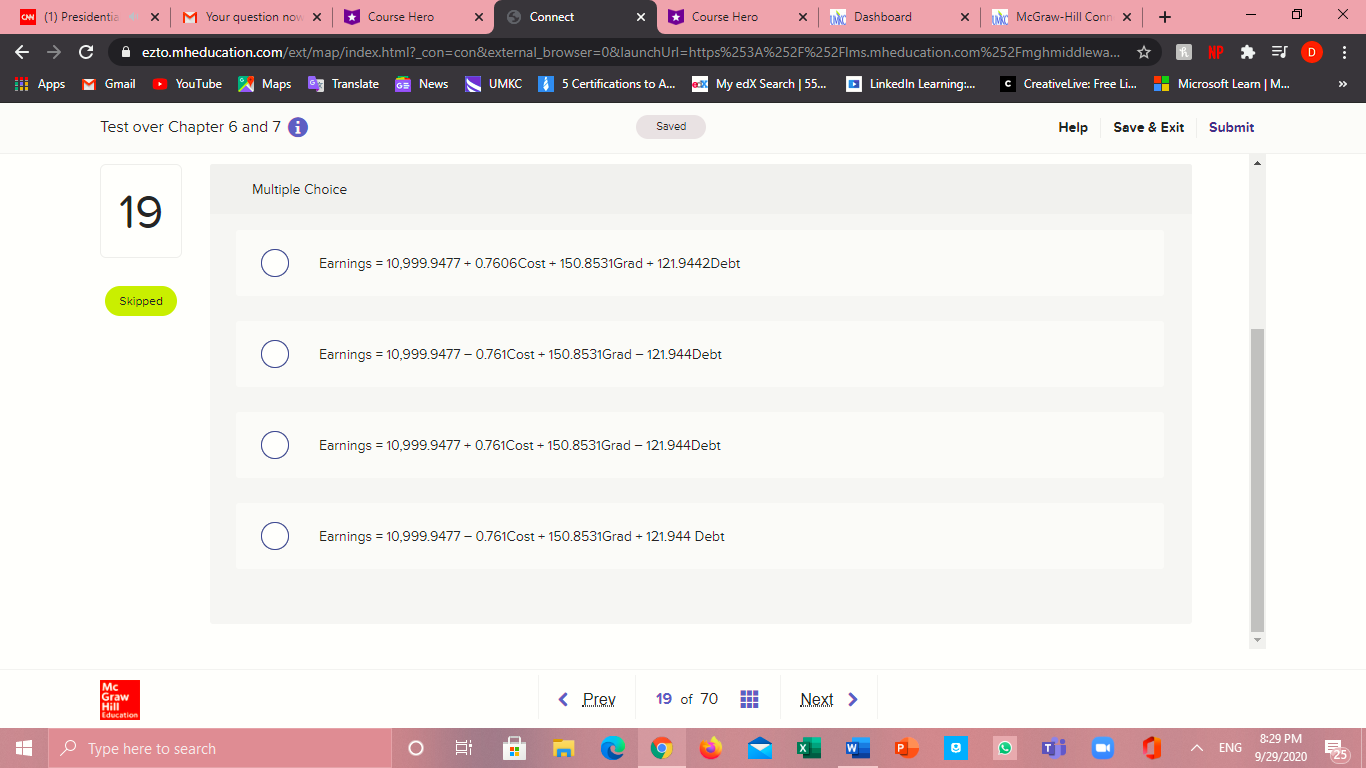Viewport: 1366px width, 768px height.
Task: Switch to the Gmail 'Your question' tab
Action: (250, 17)
